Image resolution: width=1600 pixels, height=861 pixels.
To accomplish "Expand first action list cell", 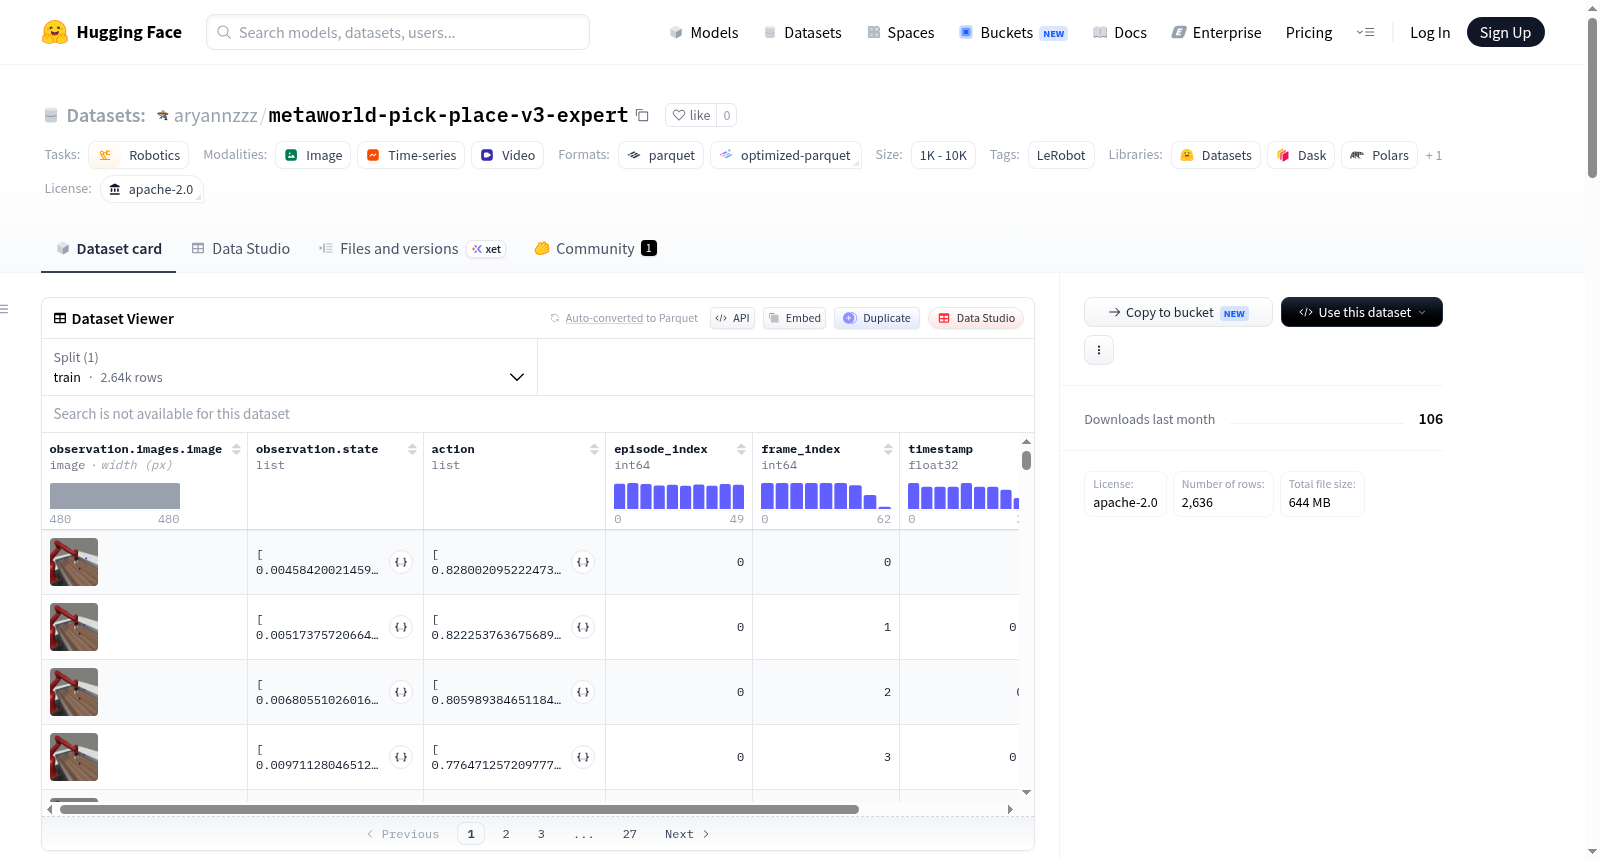I will 583,562.
